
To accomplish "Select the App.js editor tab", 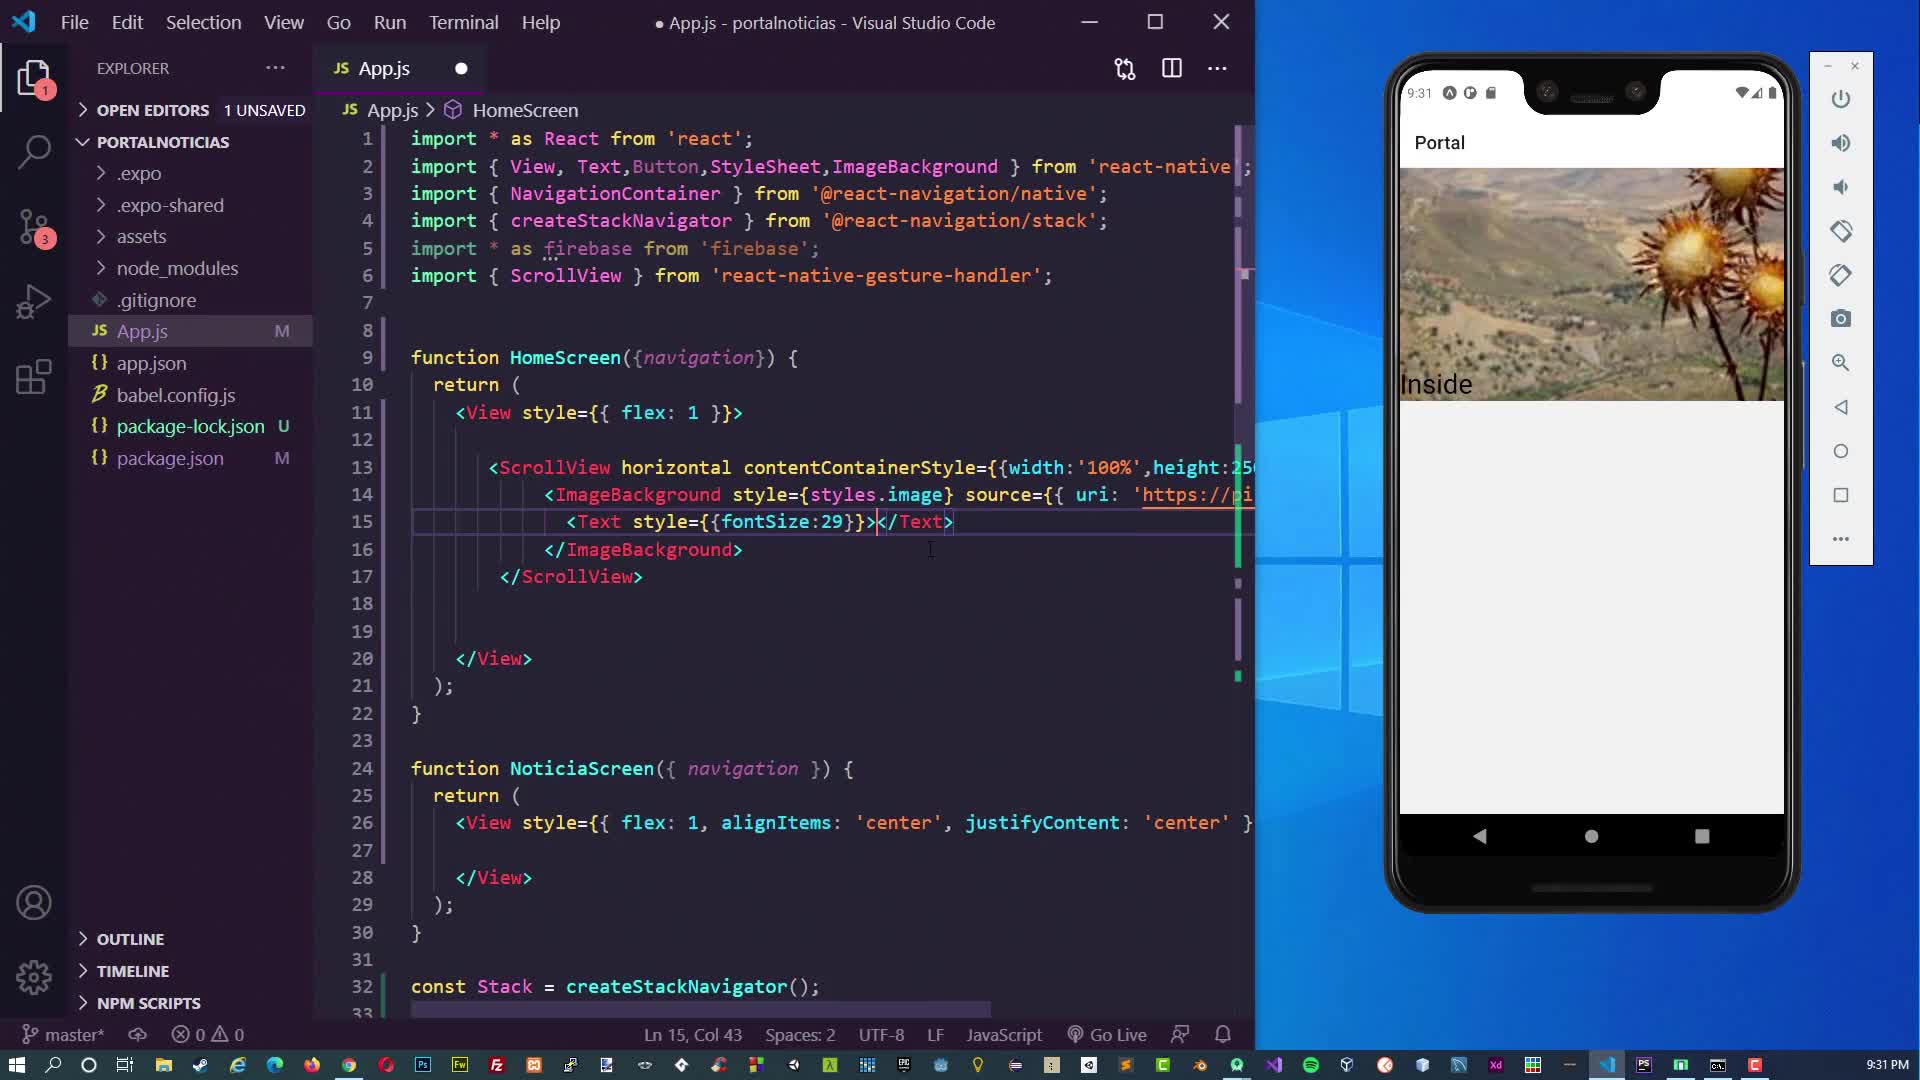I will (384, 68).
